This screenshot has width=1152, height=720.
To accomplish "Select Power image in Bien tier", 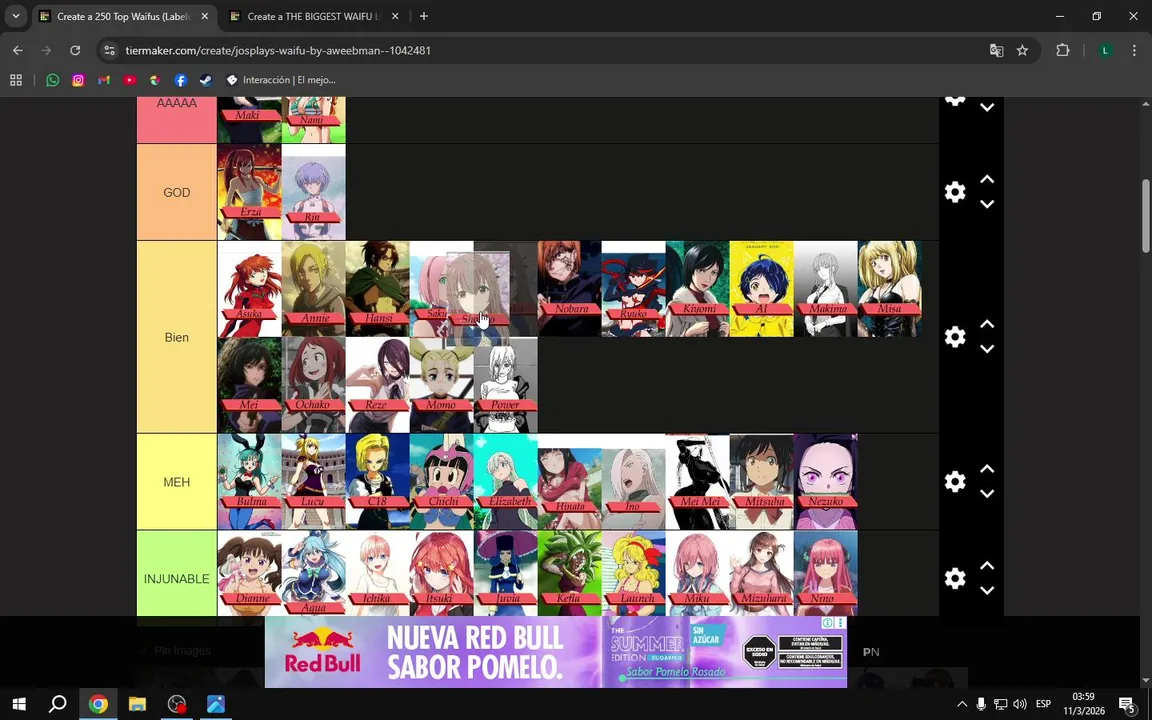I will [505, 385].
